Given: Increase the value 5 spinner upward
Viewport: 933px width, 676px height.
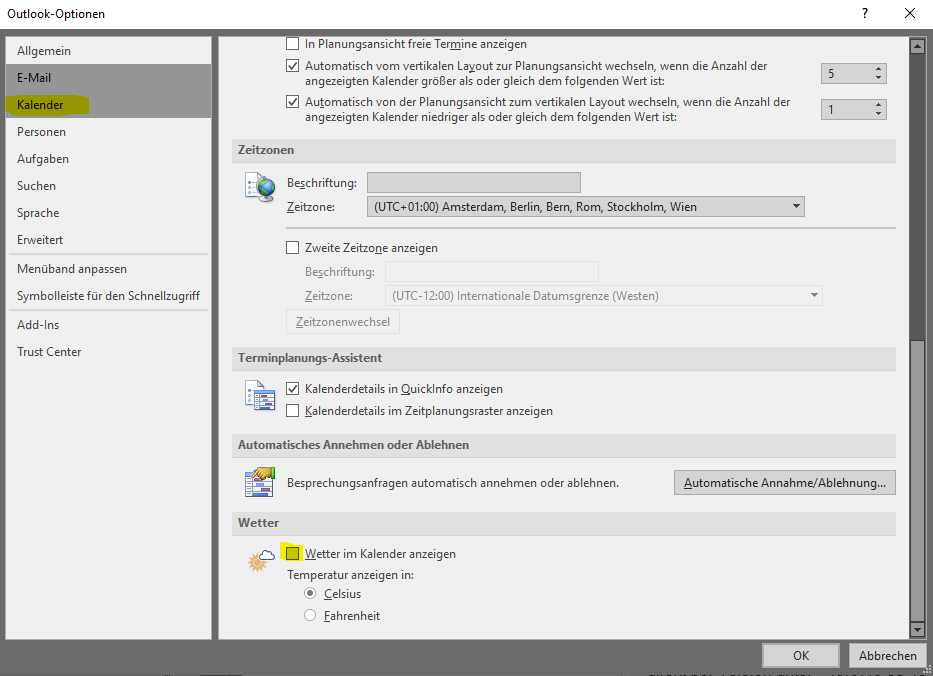Looking at the screenshot, I should tap(878, 69).
